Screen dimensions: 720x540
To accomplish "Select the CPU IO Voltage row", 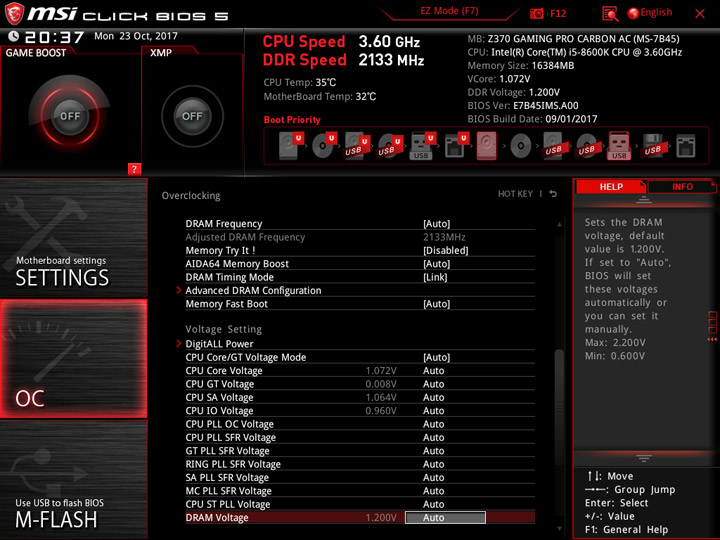I will pyautogui.click(x=360, y=411).
